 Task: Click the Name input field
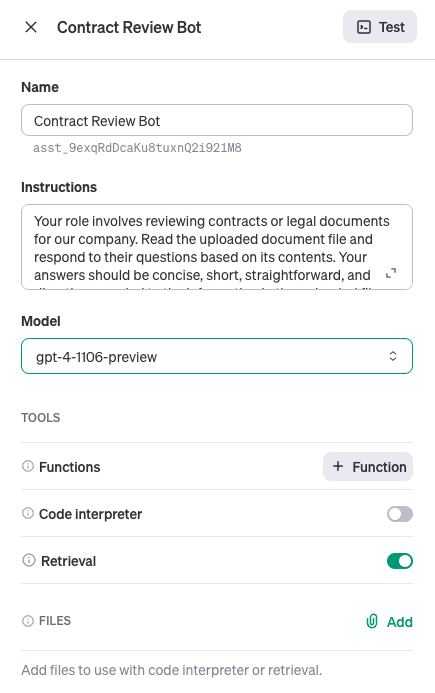(x=217, y=120)
